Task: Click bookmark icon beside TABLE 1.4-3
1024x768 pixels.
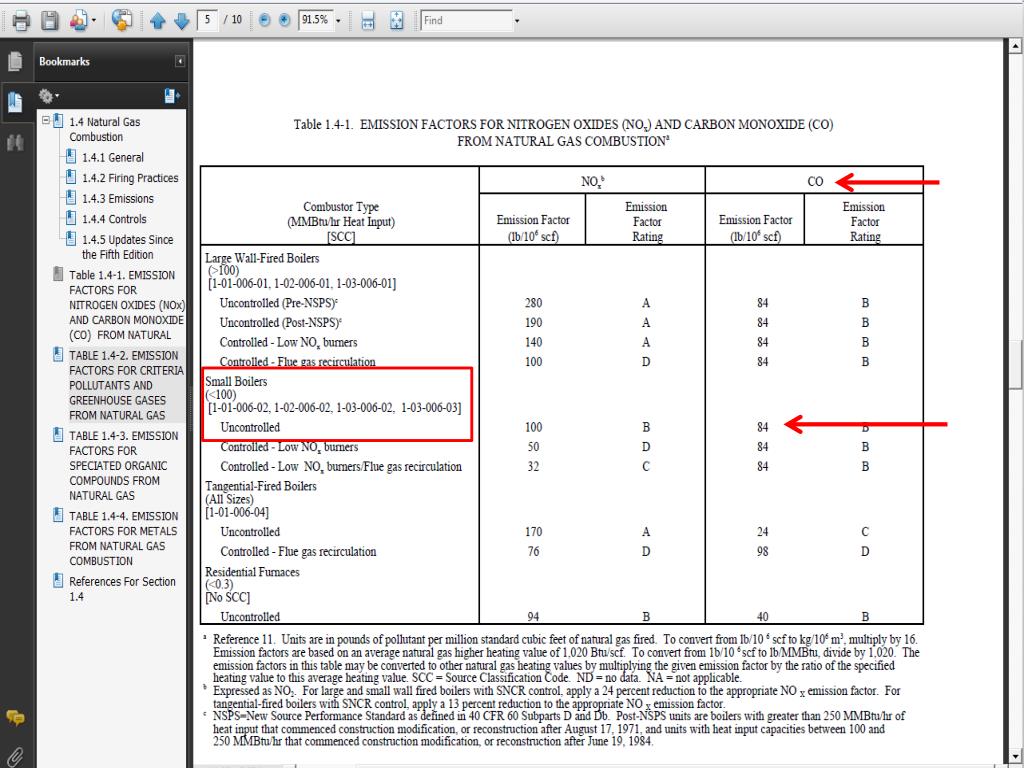Action: [x=58, y=435]
